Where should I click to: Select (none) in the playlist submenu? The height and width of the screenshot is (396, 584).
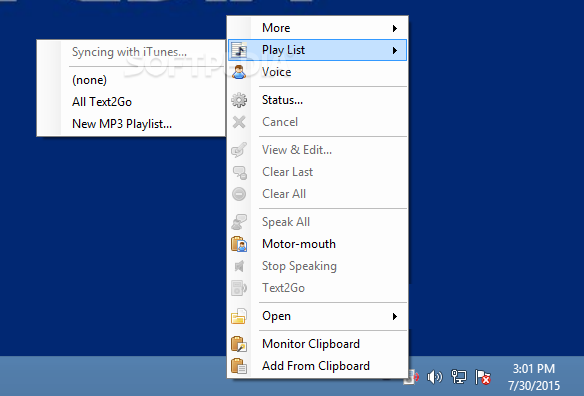point(131,80)
